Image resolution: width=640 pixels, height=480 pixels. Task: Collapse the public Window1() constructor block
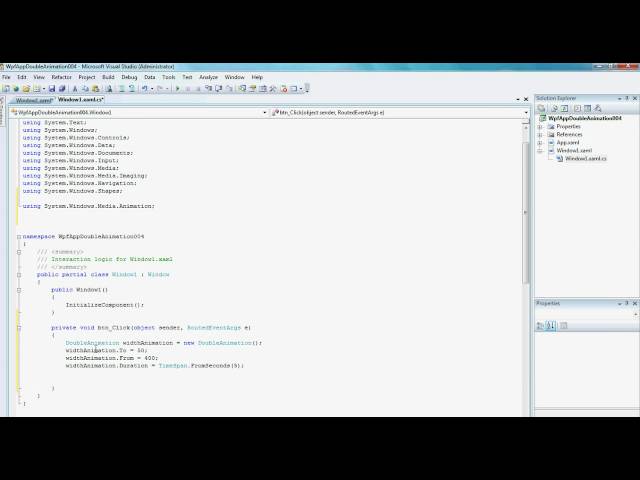coord(19,290)
